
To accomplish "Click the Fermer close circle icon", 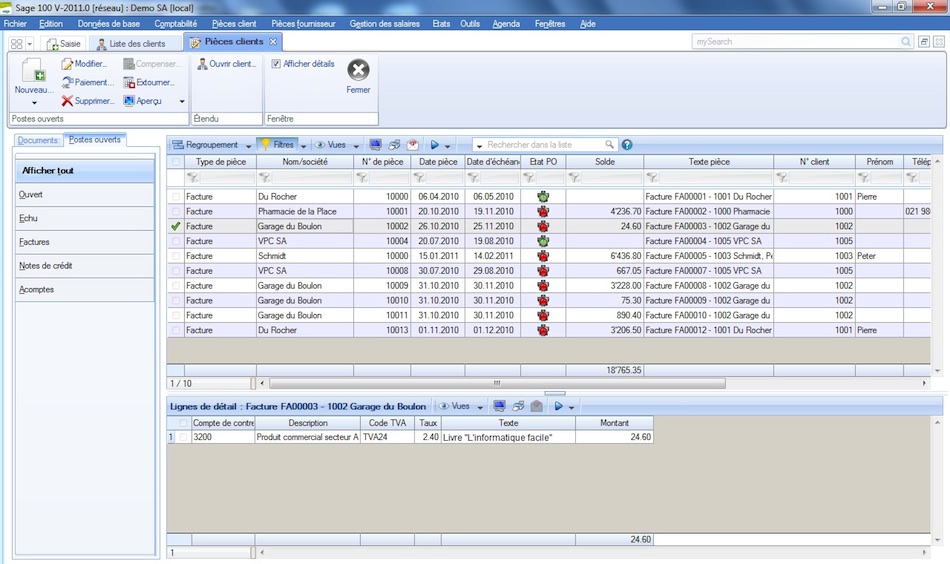I will pos(358,70).
